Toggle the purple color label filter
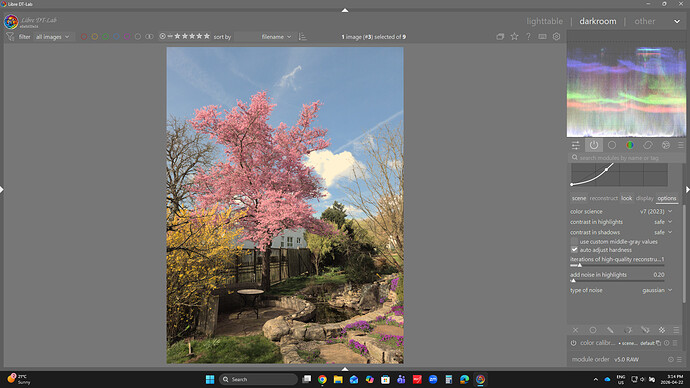 coord(127,37)
